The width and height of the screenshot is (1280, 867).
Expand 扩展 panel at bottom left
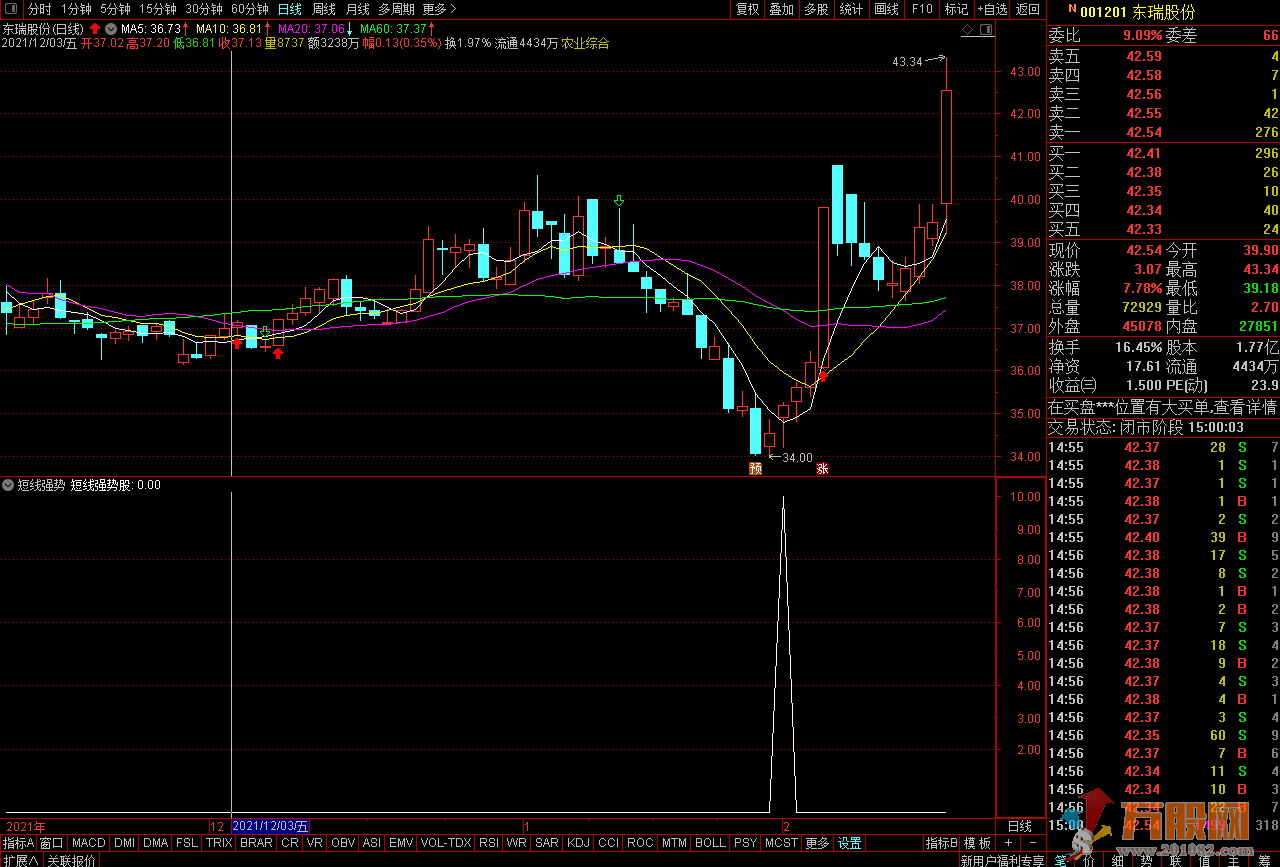[20, 860]
